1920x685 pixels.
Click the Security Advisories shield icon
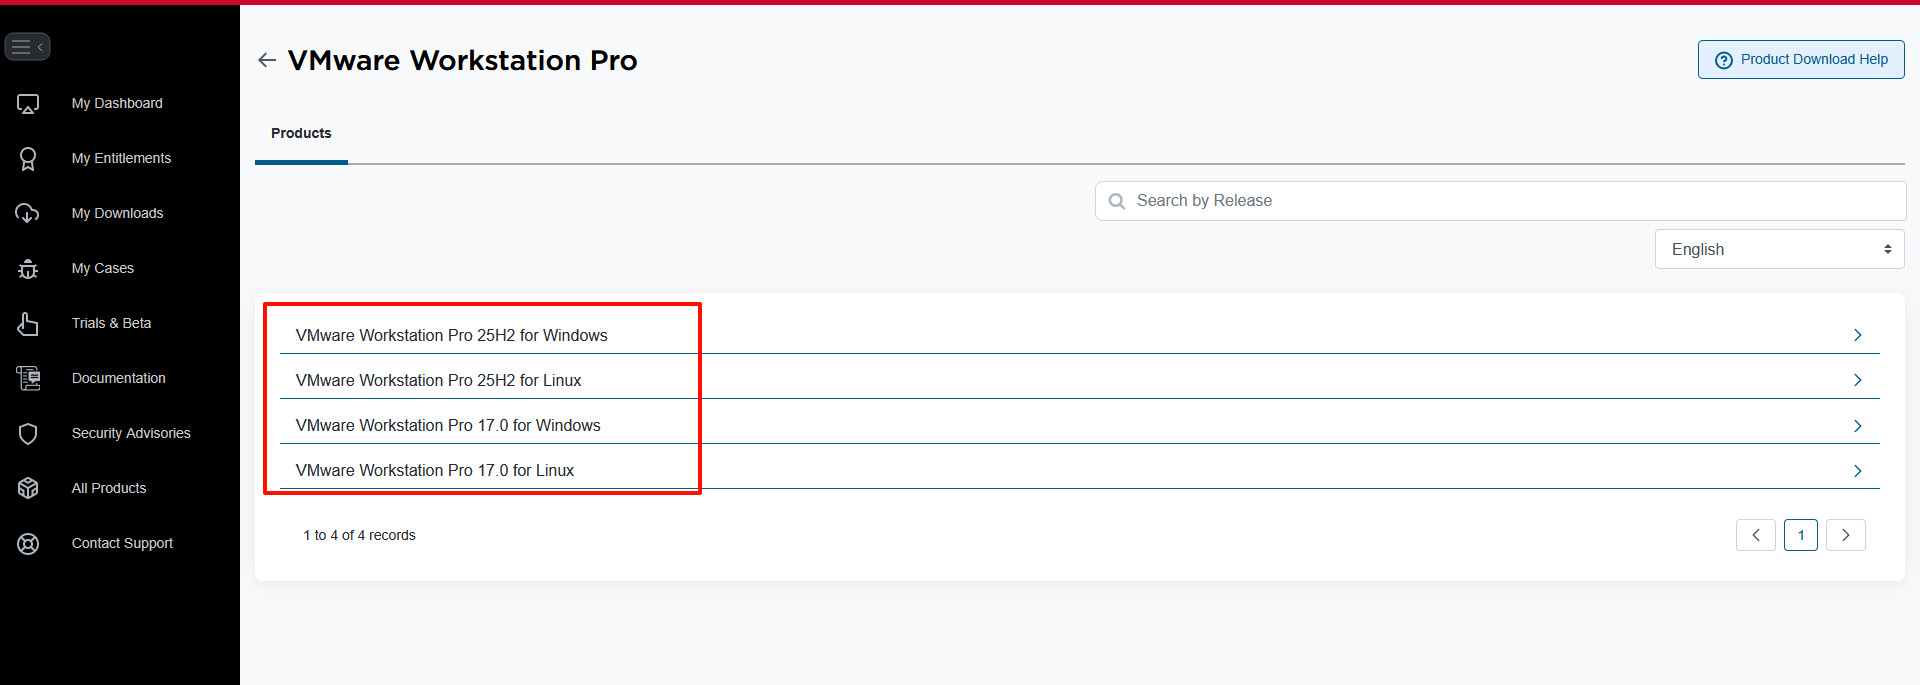pyautogui.click(x=28, y=433)
